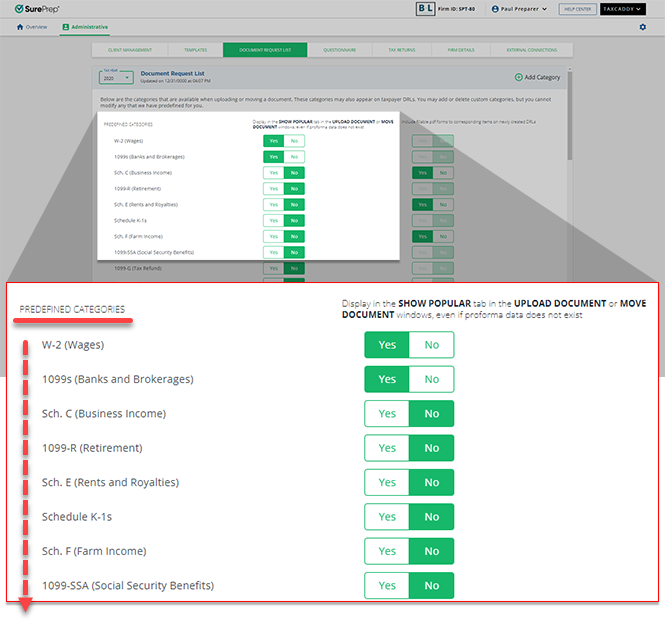Switch to the Templates tab

(x=196, y=50)
